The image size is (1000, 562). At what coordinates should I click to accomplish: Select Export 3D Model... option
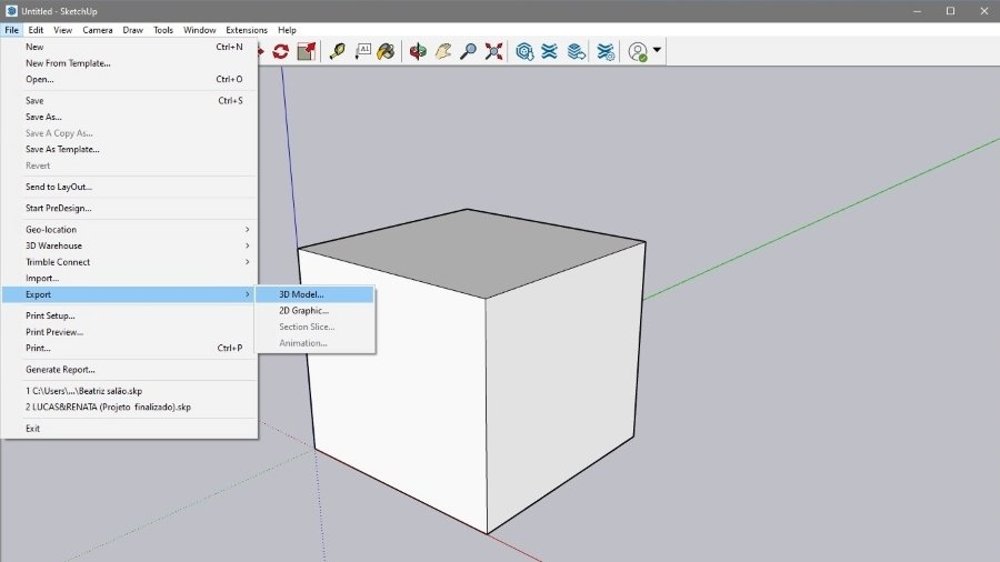314,295
